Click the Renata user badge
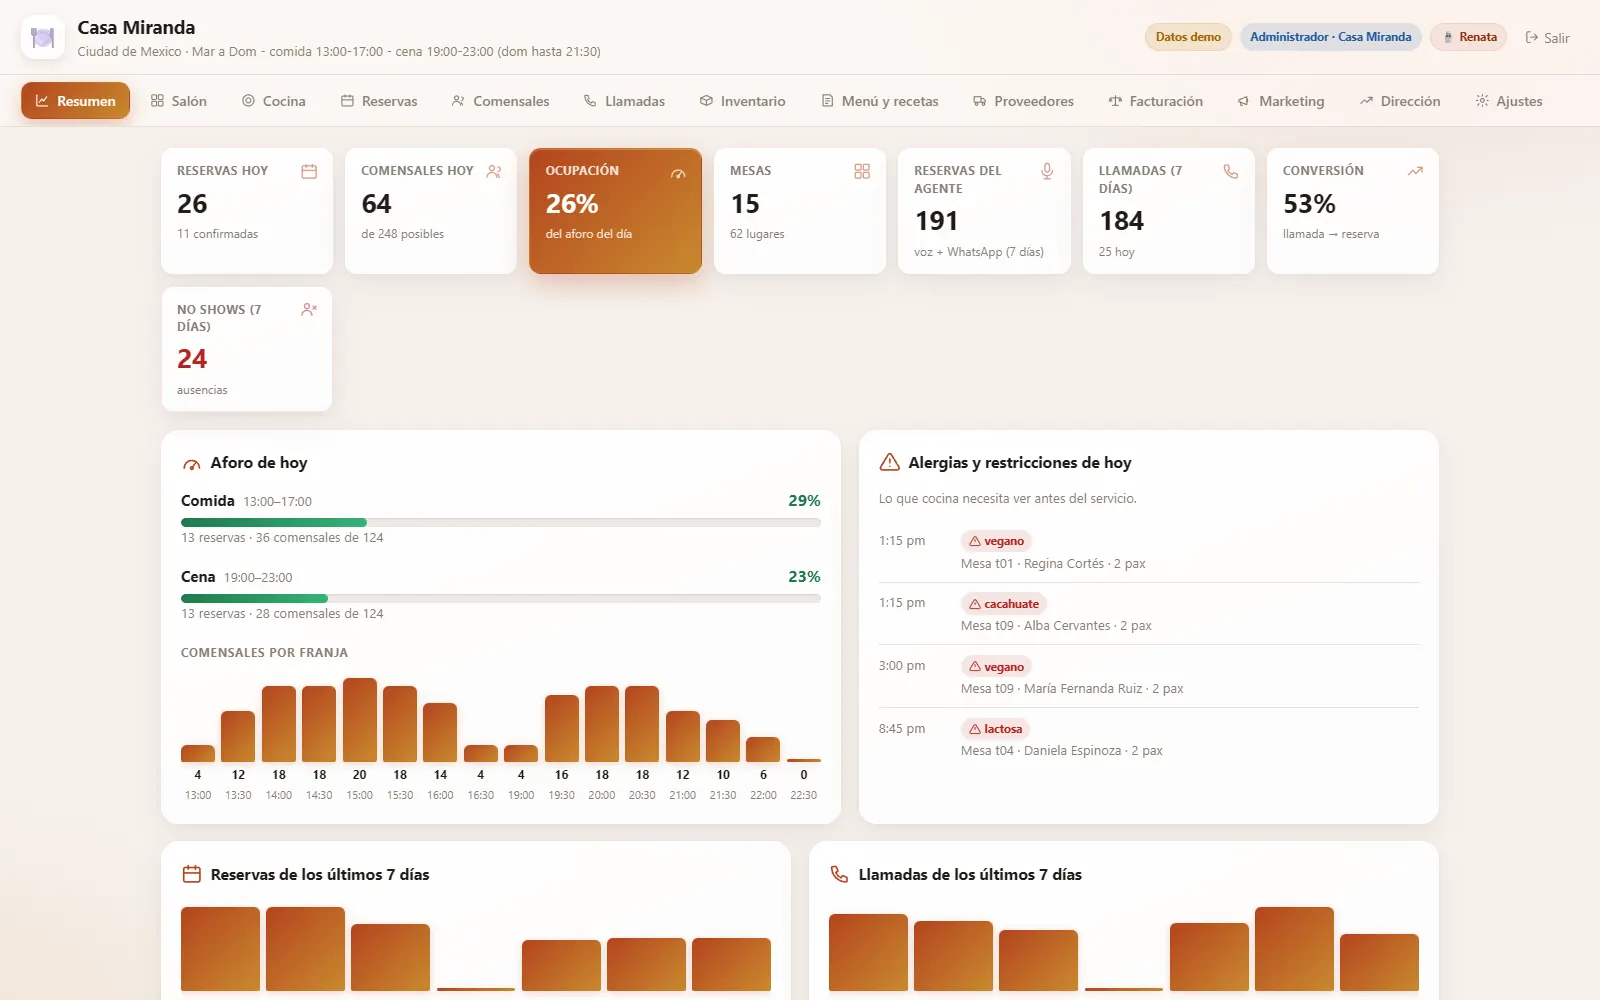Image resolution: width=1600 pixels, height=1000 pixels. click(x=1469, y=37)
